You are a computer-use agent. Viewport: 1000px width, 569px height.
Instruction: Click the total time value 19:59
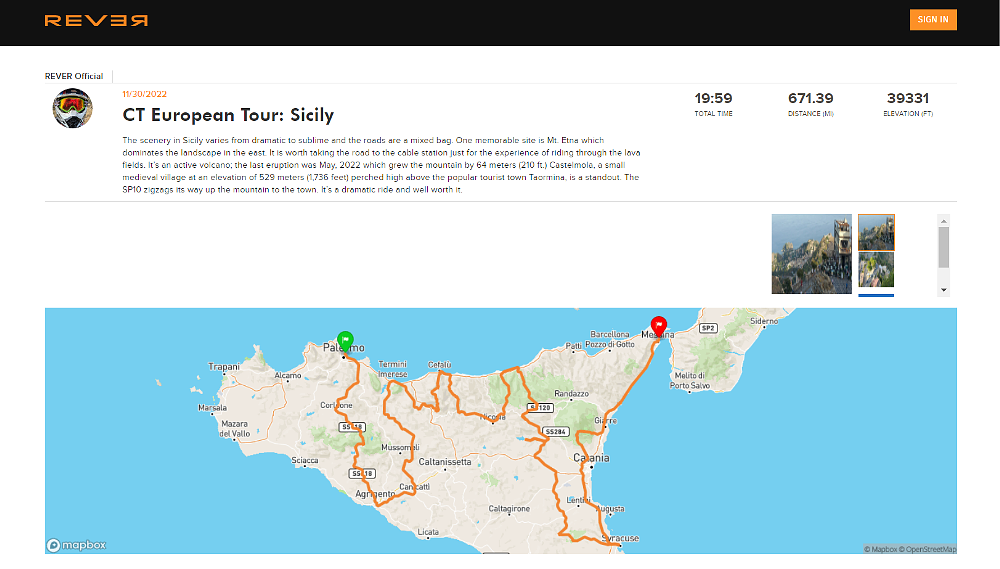pyautogui.click(x=713, y=98)
